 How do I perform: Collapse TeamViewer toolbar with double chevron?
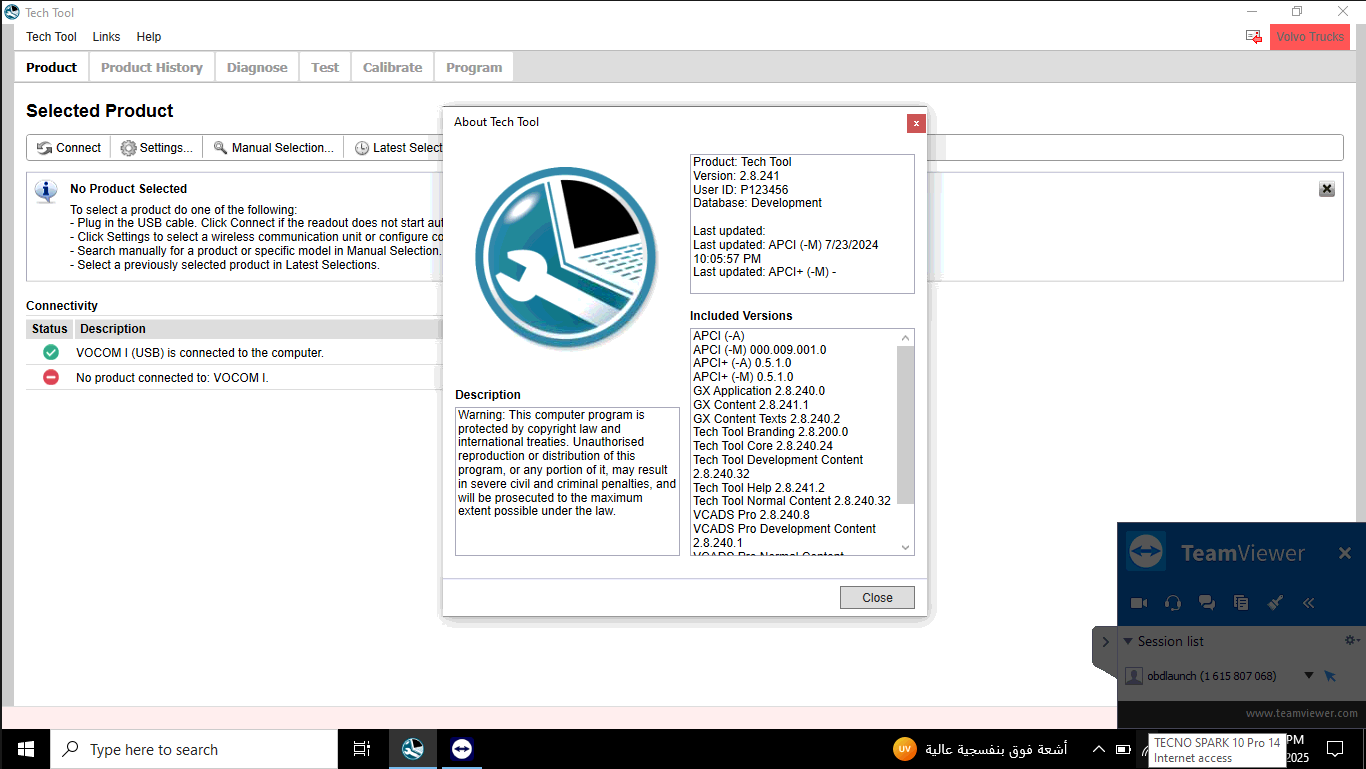1308,603
